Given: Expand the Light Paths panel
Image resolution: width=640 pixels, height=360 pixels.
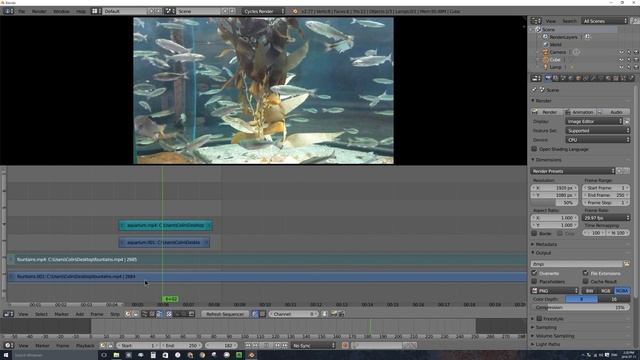Looking at the screenshot, I should (x=547, y=344).
